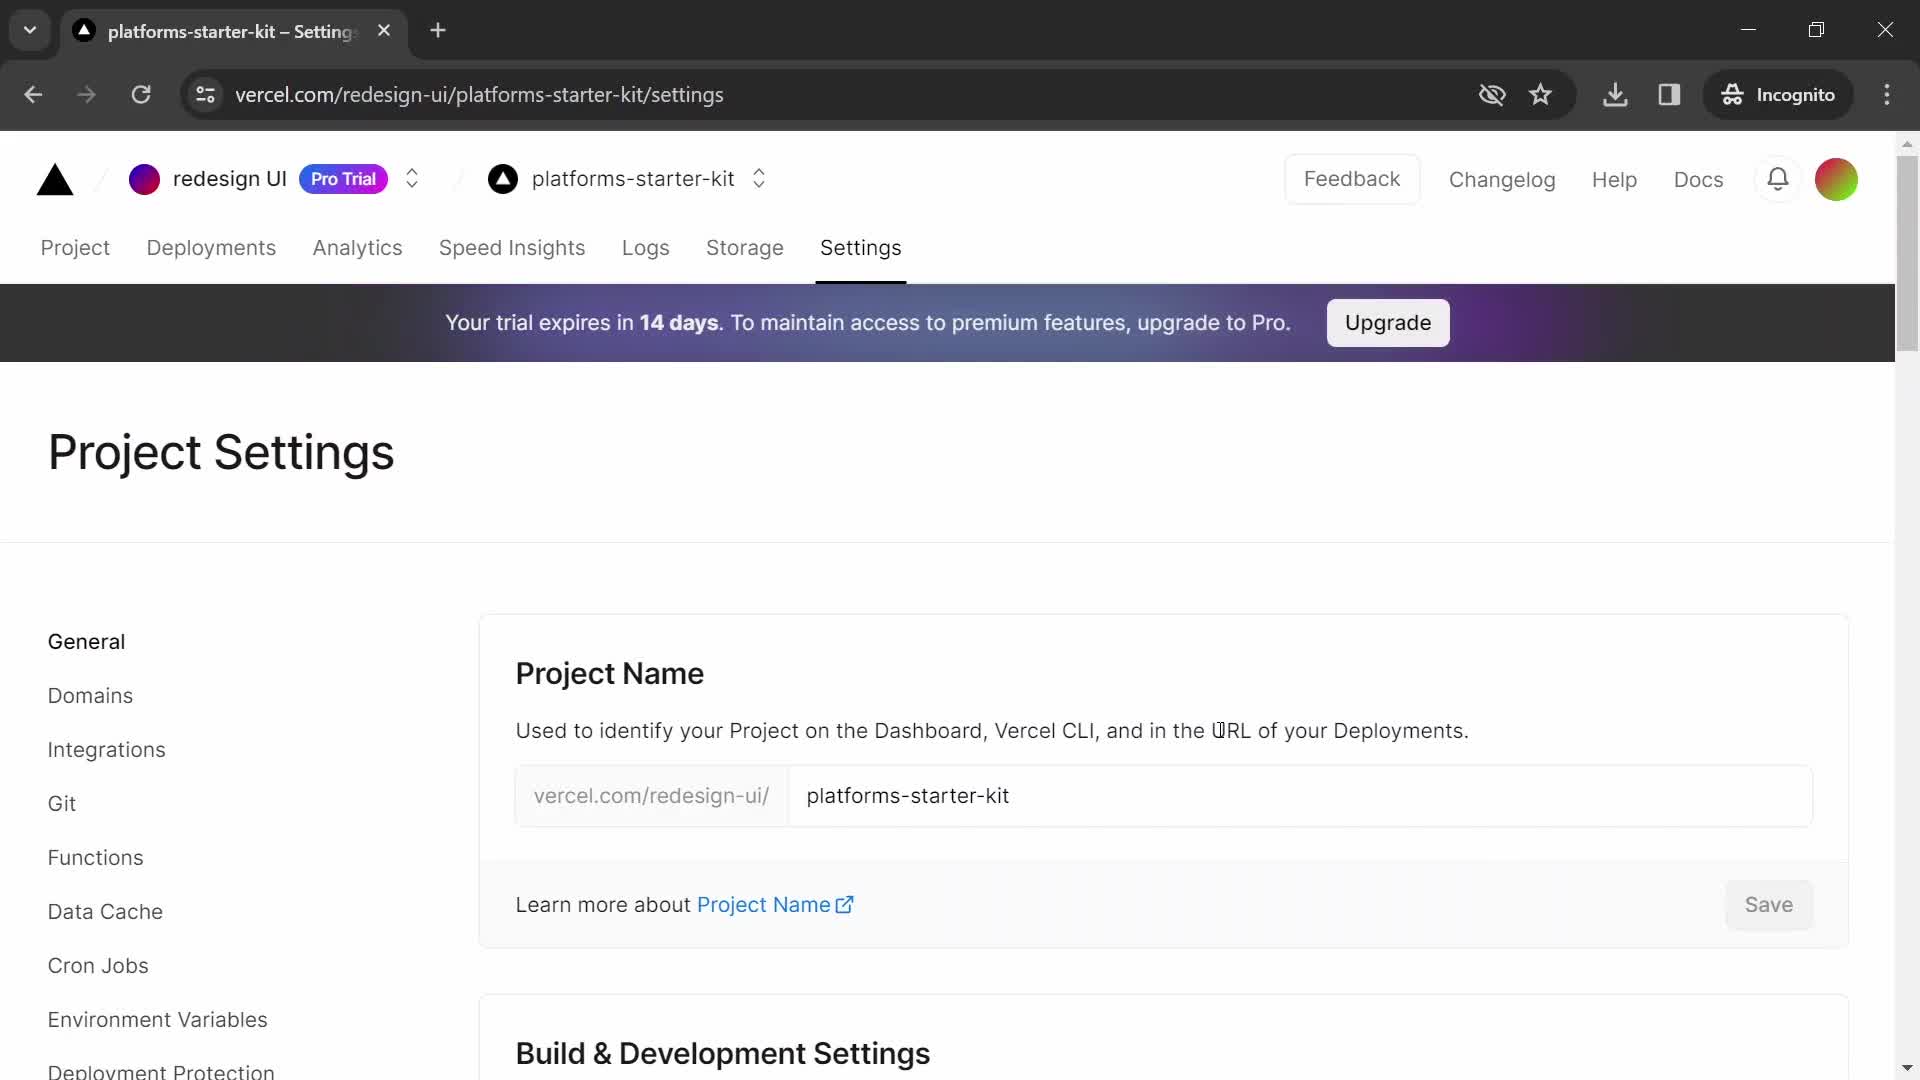Open Integrations settings section

(107, 750)
